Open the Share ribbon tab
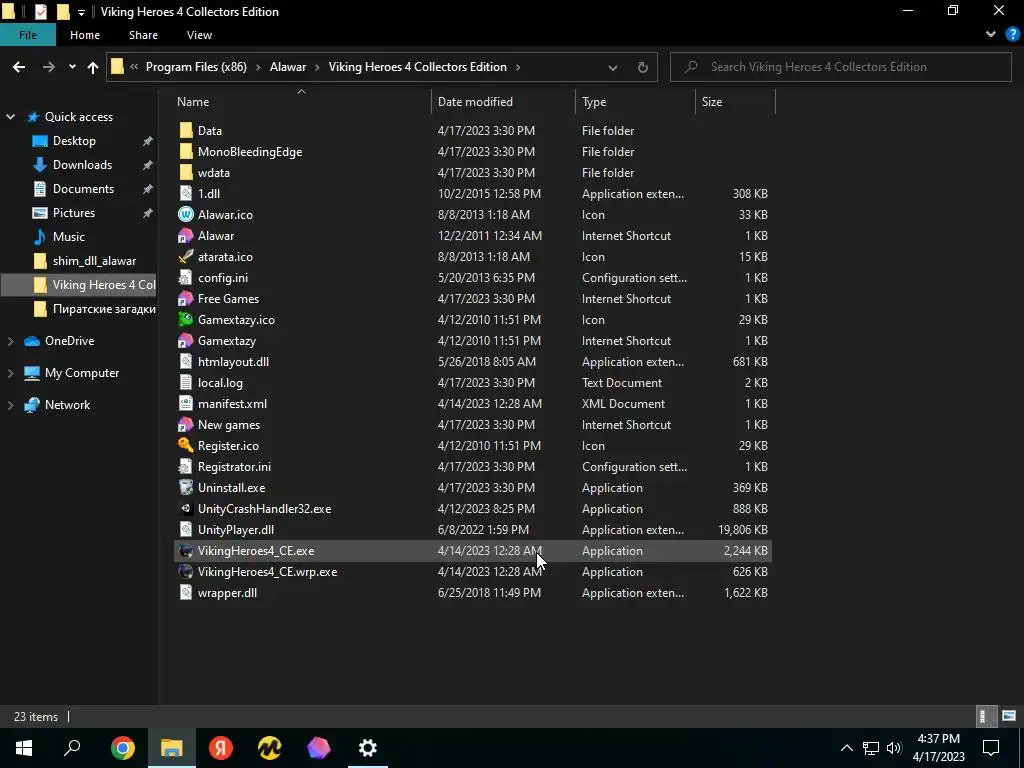Viewport: 1024px width, 768px height. point(143,35)
